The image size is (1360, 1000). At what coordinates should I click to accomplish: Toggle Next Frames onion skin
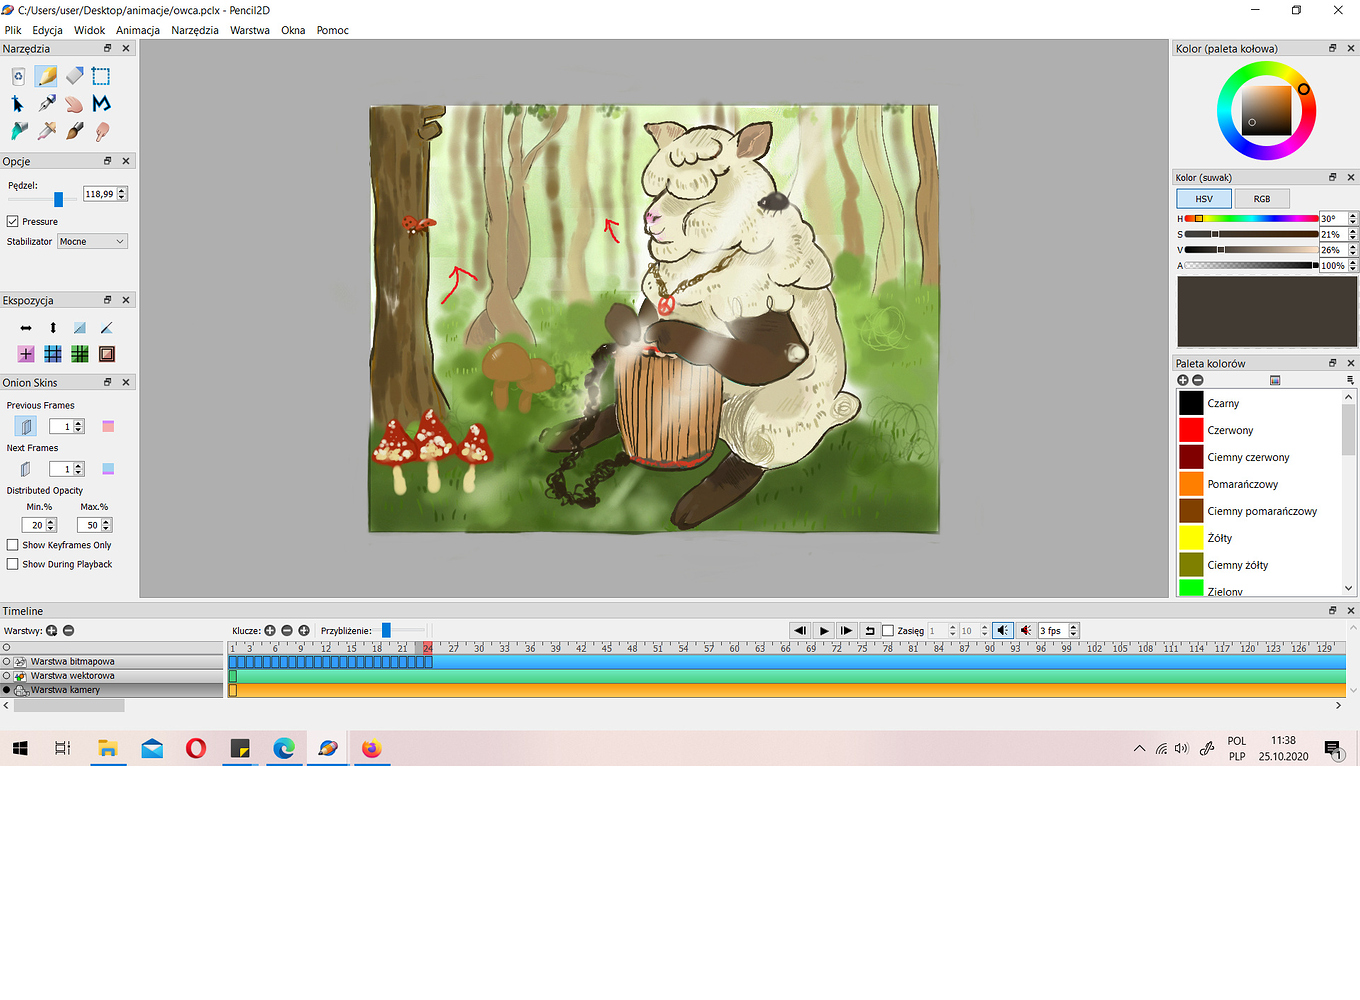click(x=26, y=469)
